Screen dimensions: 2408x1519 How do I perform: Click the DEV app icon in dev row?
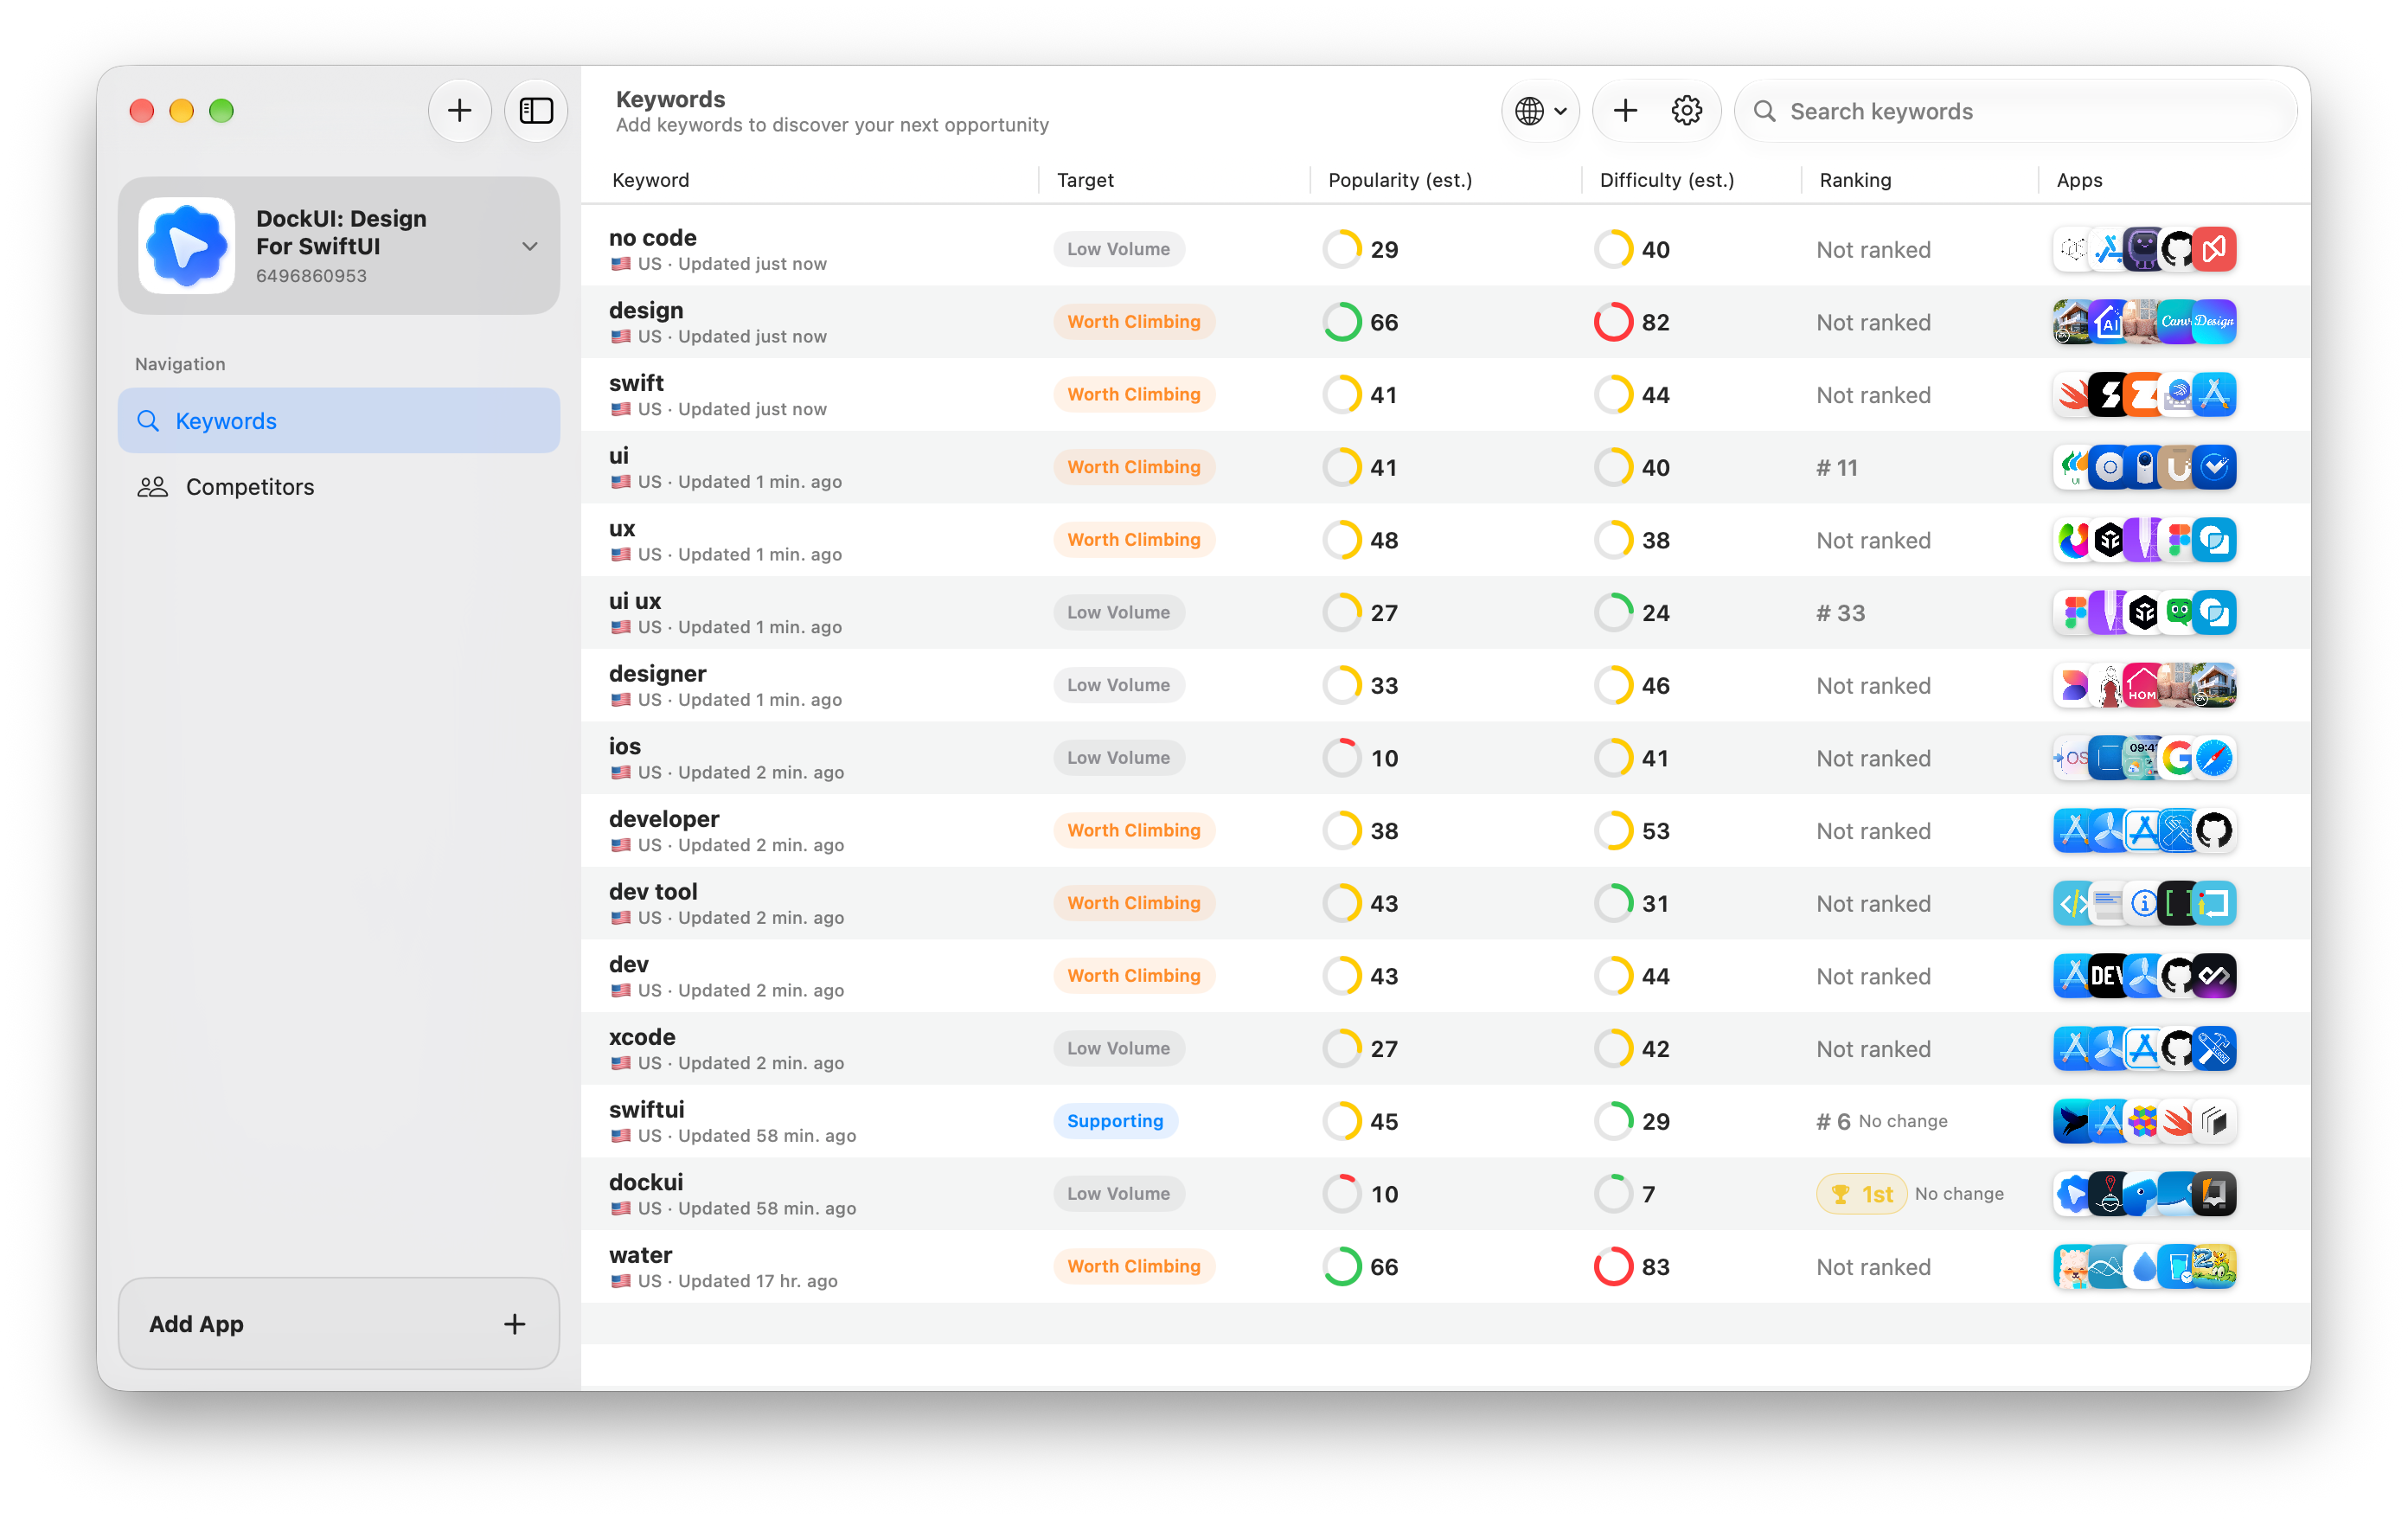(x=2108, y=976)
